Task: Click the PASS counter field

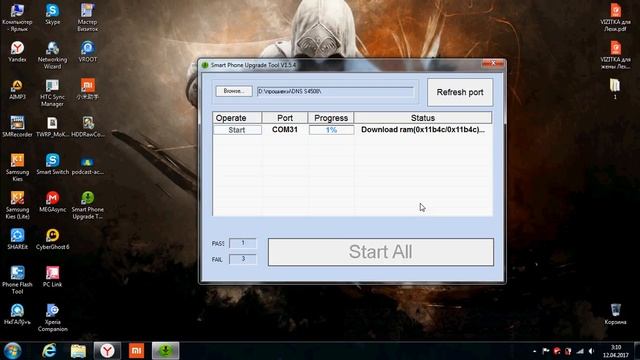Action: tap(243, 243)
